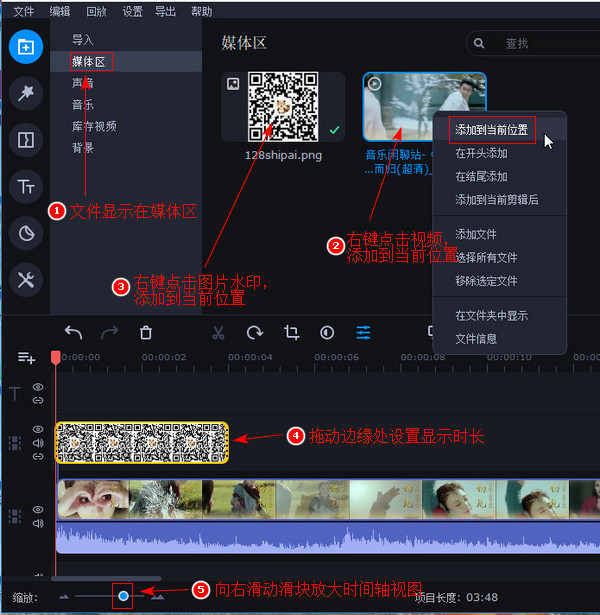This screenshot has width=600, height=615.
Task: Open the More tools tab
Action: point(25,280)
